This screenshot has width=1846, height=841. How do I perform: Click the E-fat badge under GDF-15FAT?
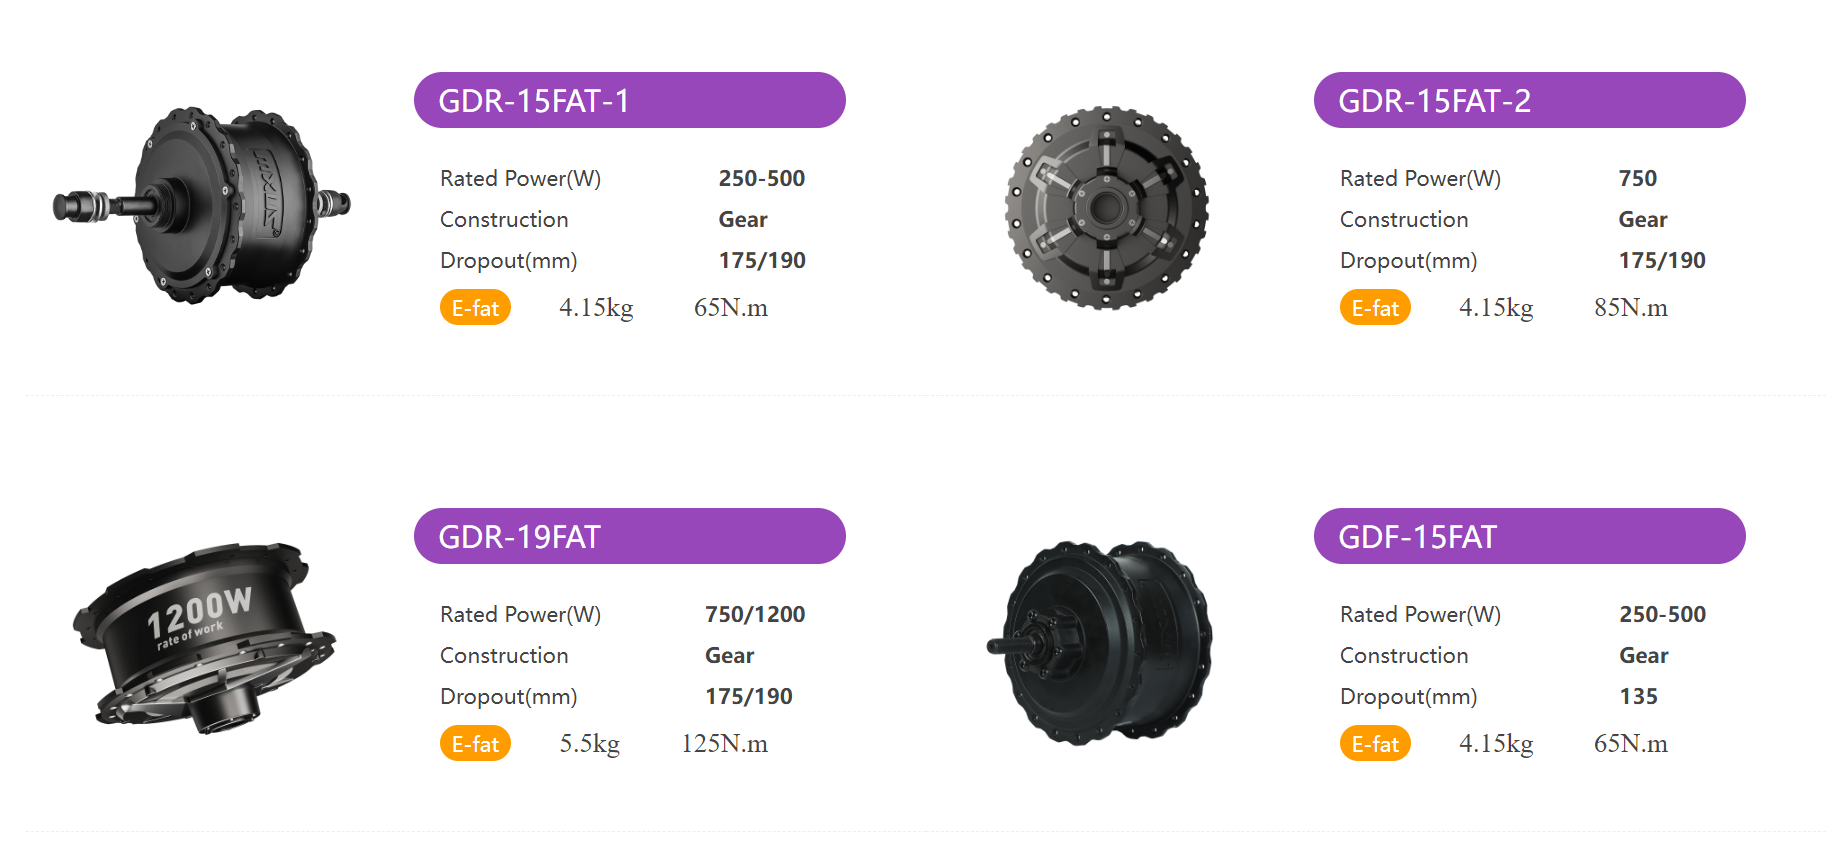(1375, 744)
